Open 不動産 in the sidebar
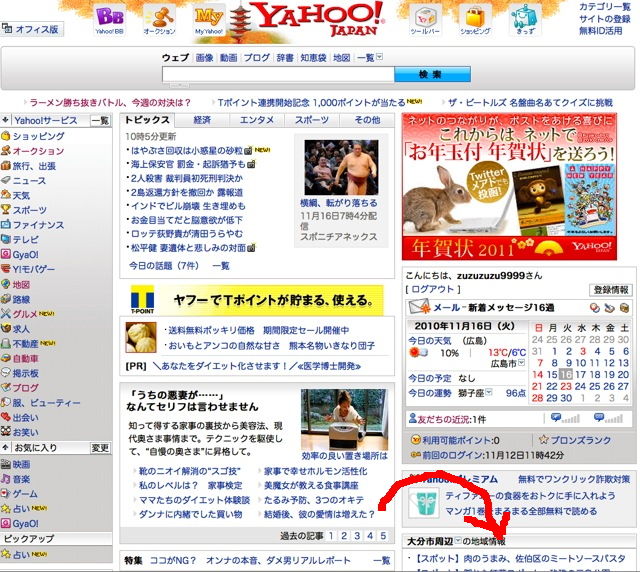 (x=24, y=343)
